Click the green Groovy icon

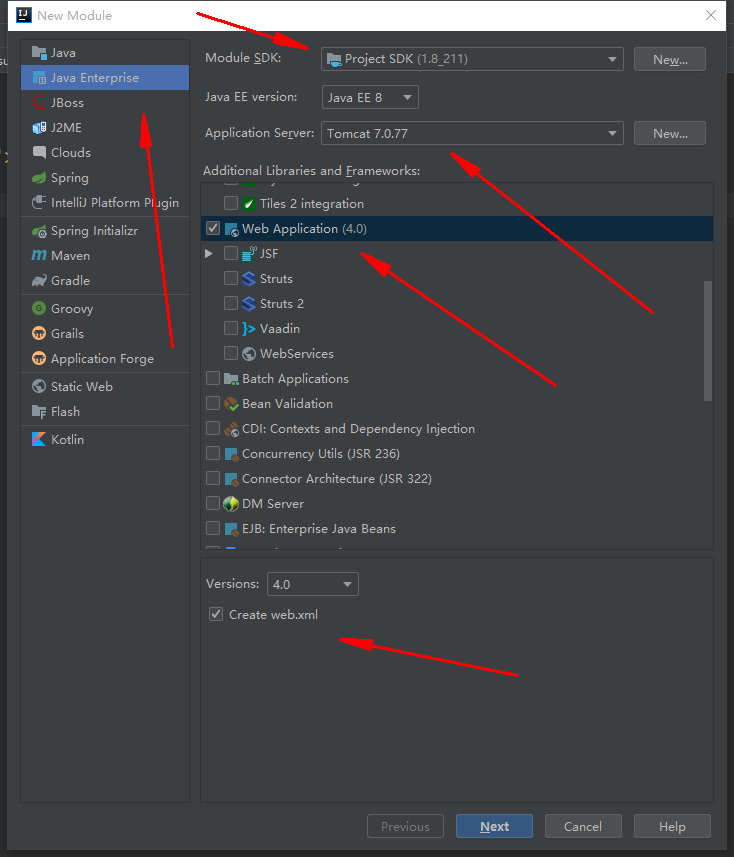pyautogui.click(x=39, y=308)
